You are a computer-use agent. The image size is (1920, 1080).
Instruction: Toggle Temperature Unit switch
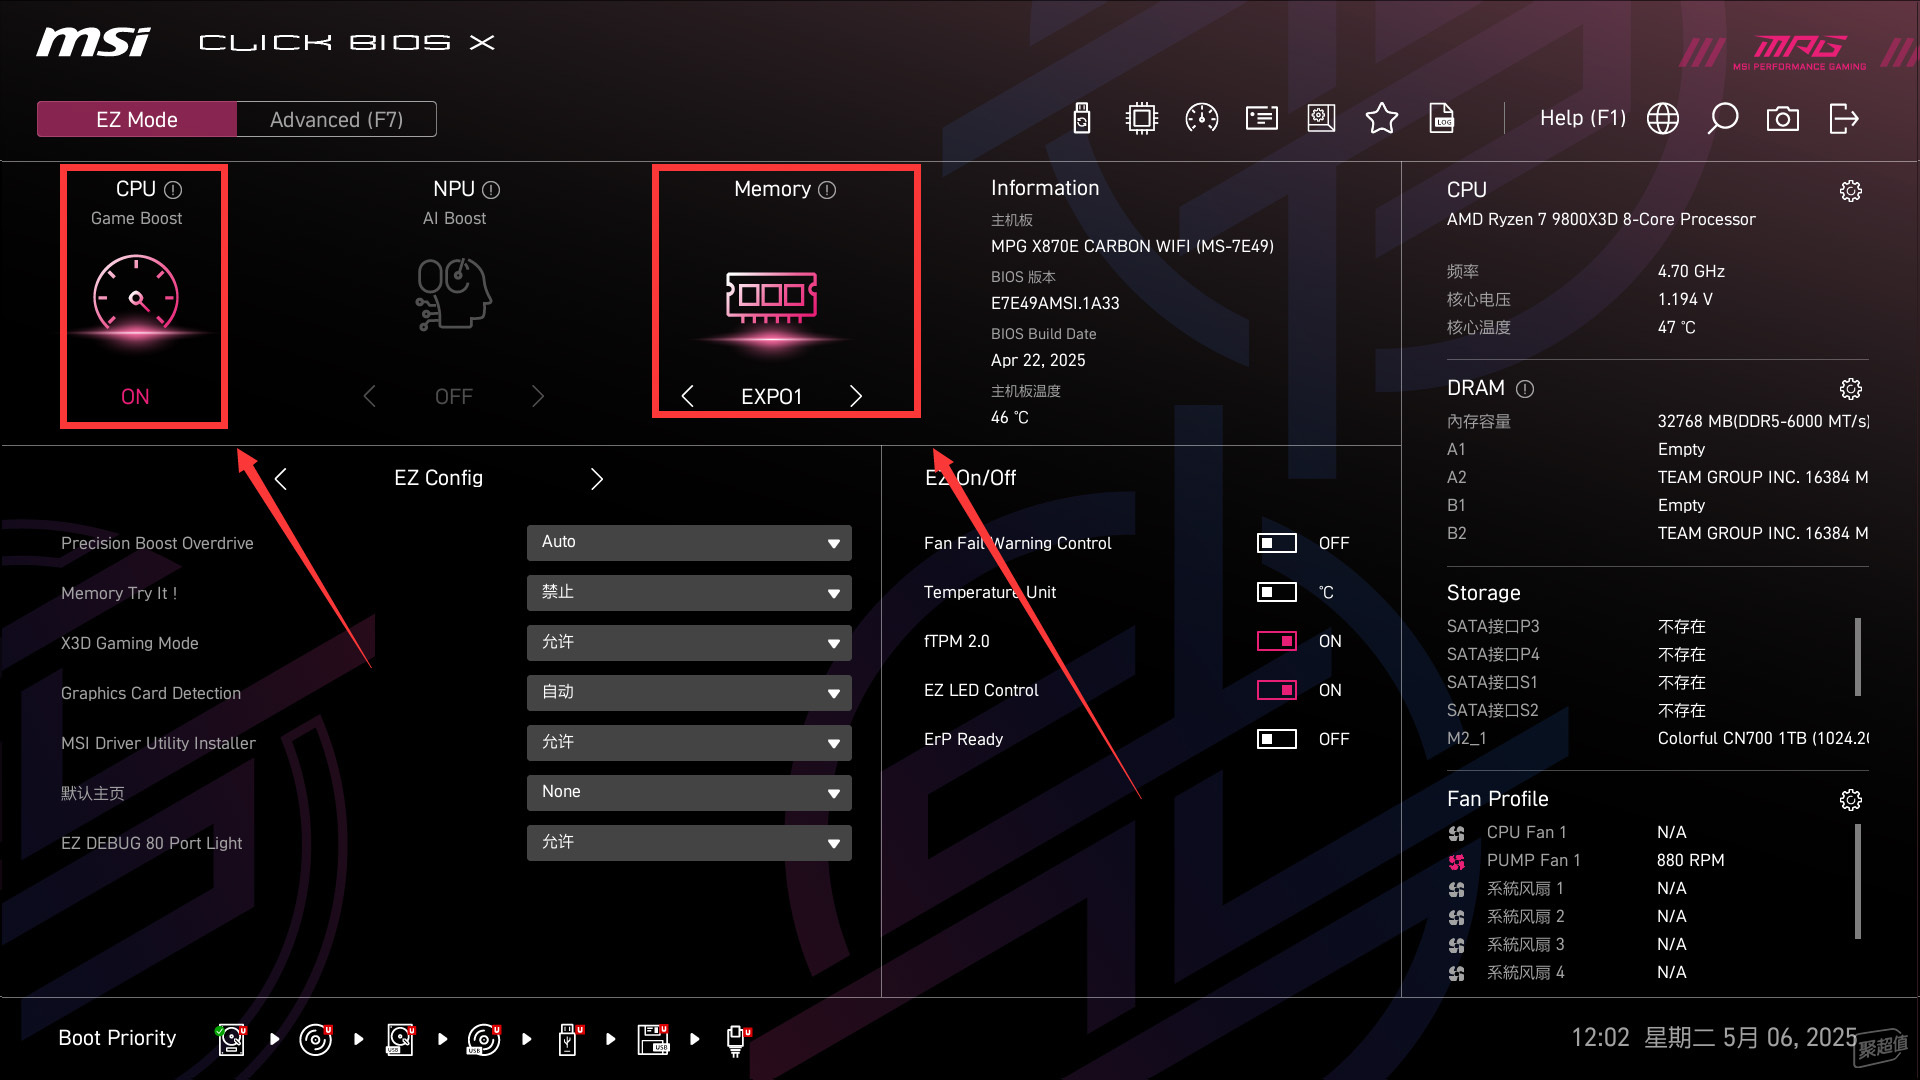point(1276,592)
